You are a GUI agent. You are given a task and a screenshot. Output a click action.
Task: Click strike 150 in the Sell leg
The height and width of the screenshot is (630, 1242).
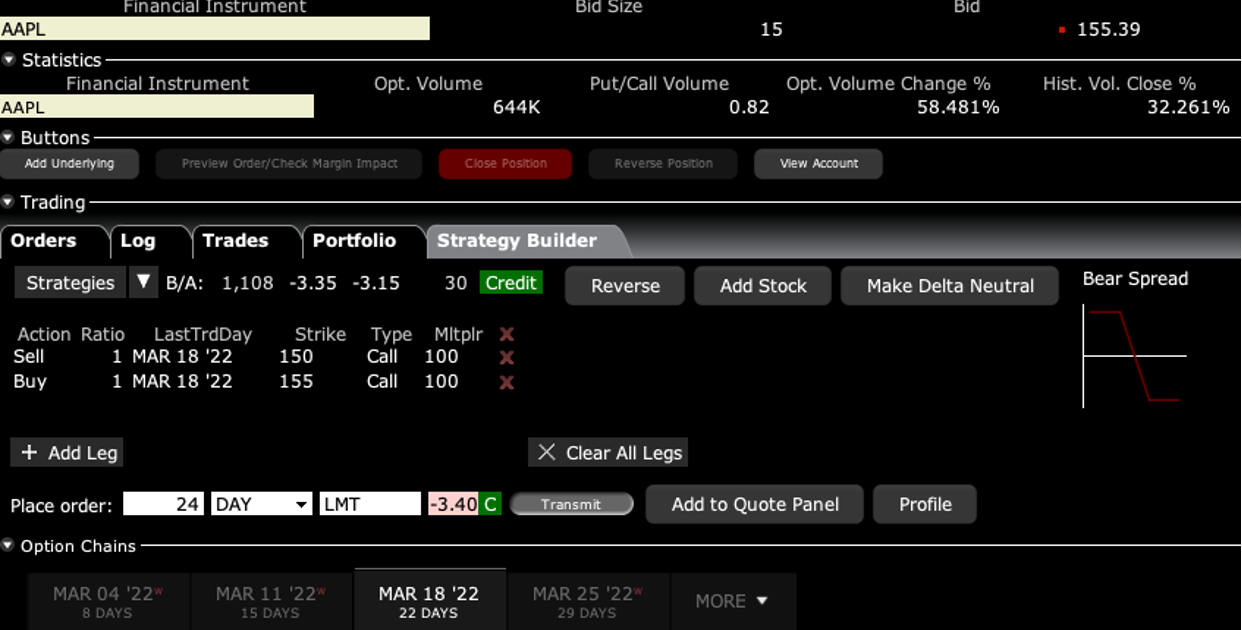click(296, 357)
